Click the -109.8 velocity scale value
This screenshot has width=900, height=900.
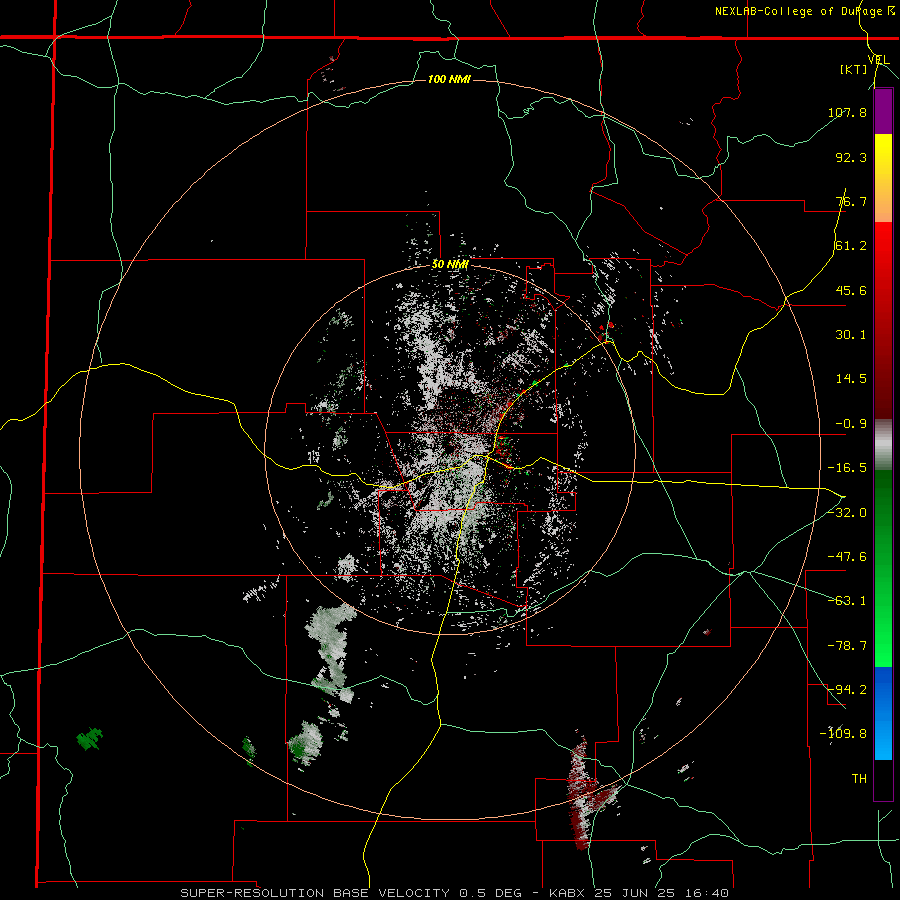click(x=843, y=734)
